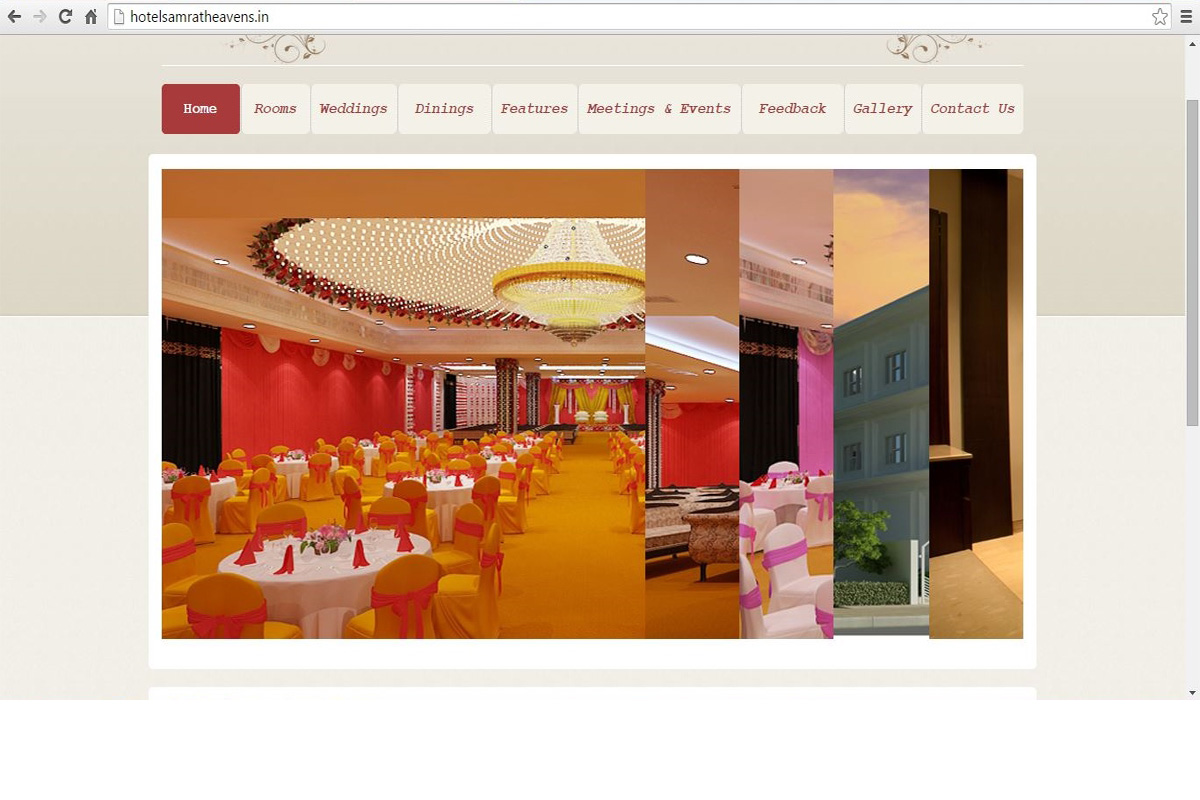View the photo Gallery

pos(883,109)
